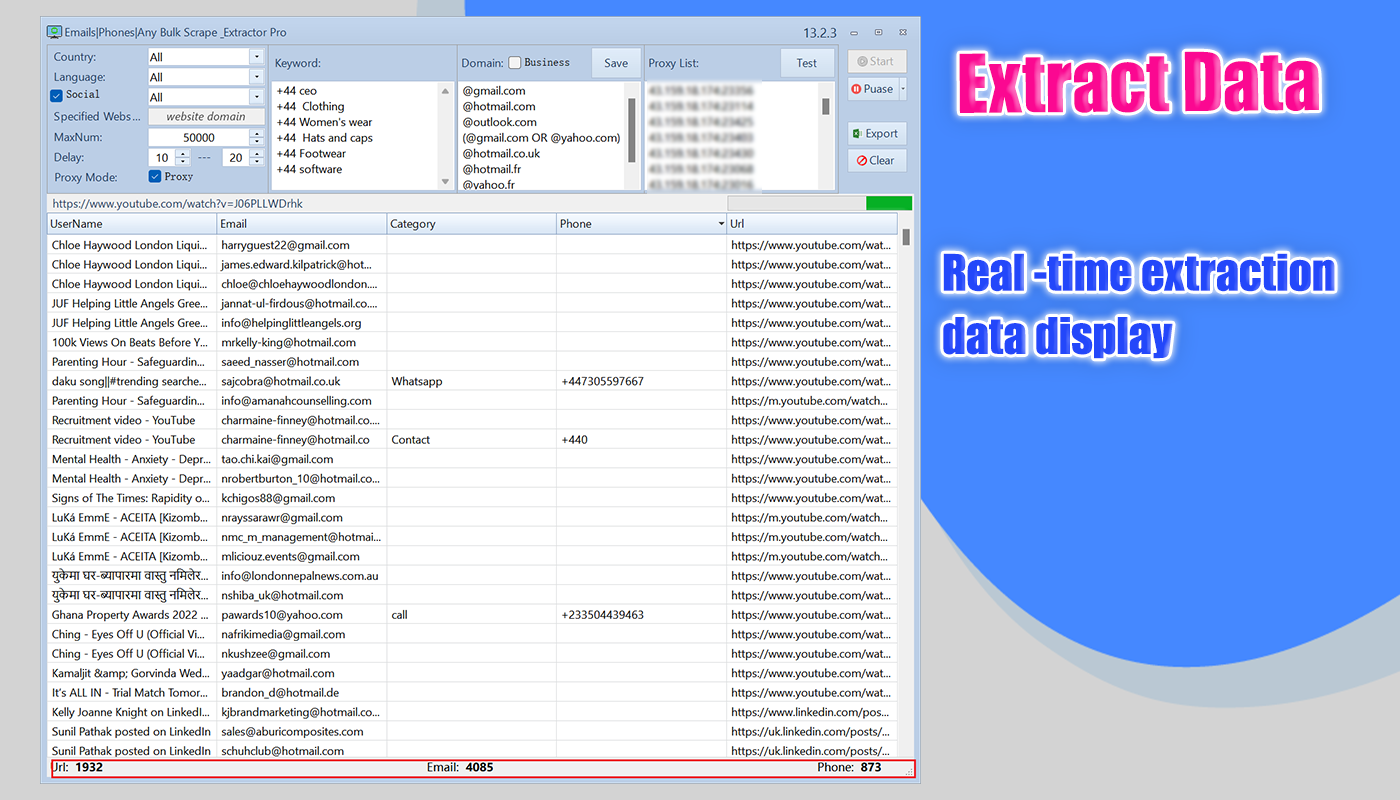Viewport: 1400px width, 800px height.
Task: Click the current URL text ending in J06PLLWDrhk
Action: pyautogui.click(x=178, y=204)
